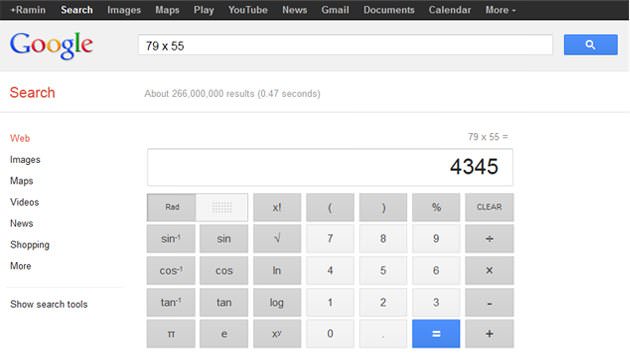This screenshot has height=360, width=630.
Task: Open Maps from the top bar
Action: point(167,10)
